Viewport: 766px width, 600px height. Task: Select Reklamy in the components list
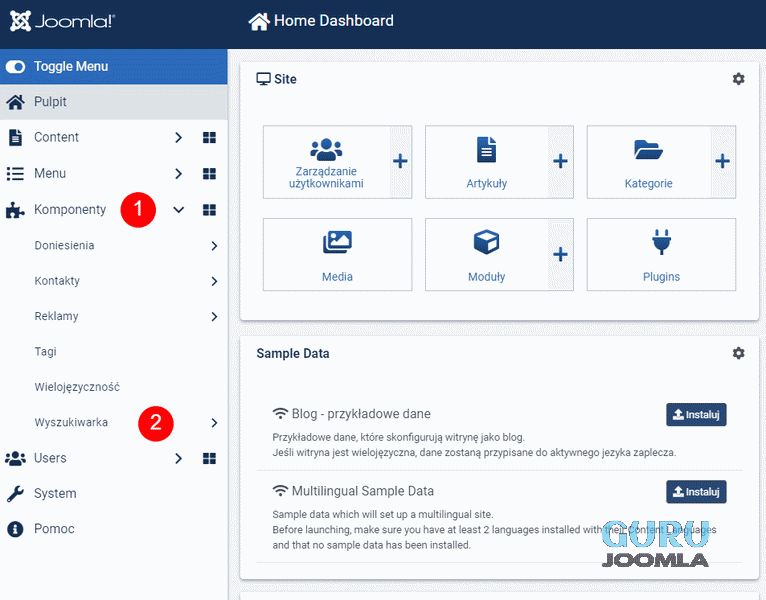click(x=56, y=316)
